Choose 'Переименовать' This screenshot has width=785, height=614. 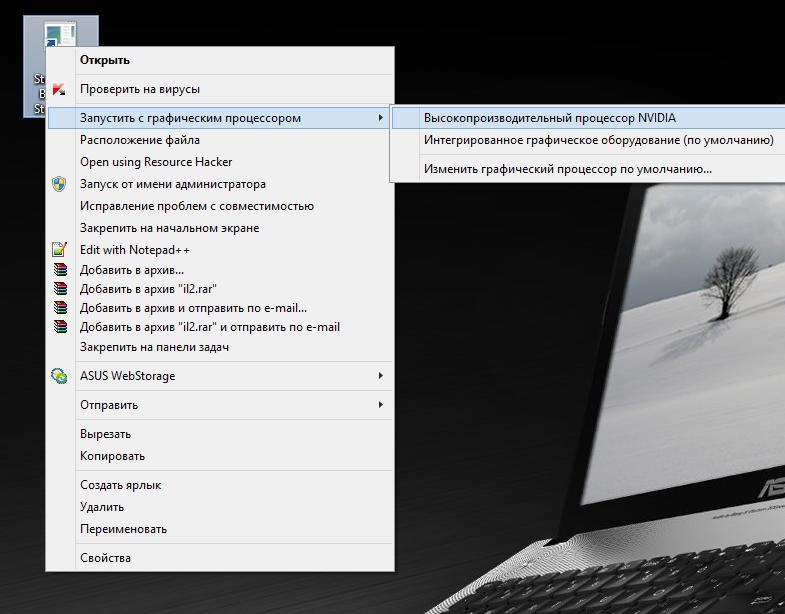point(220,529)
